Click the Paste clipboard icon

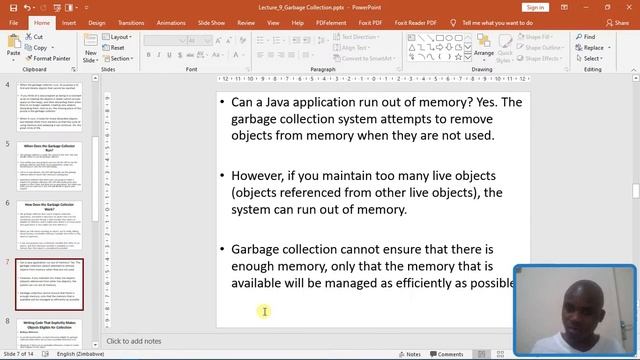(13, 41)
